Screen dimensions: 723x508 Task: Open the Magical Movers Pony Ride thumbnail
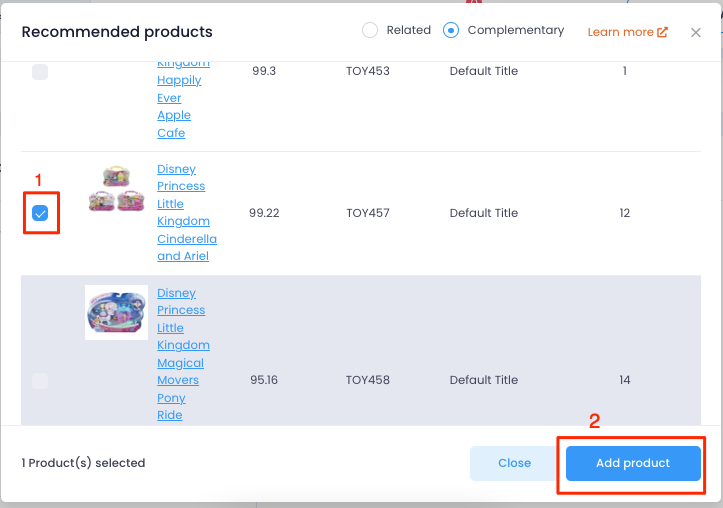pyautogui.click(x=116, y=312)
